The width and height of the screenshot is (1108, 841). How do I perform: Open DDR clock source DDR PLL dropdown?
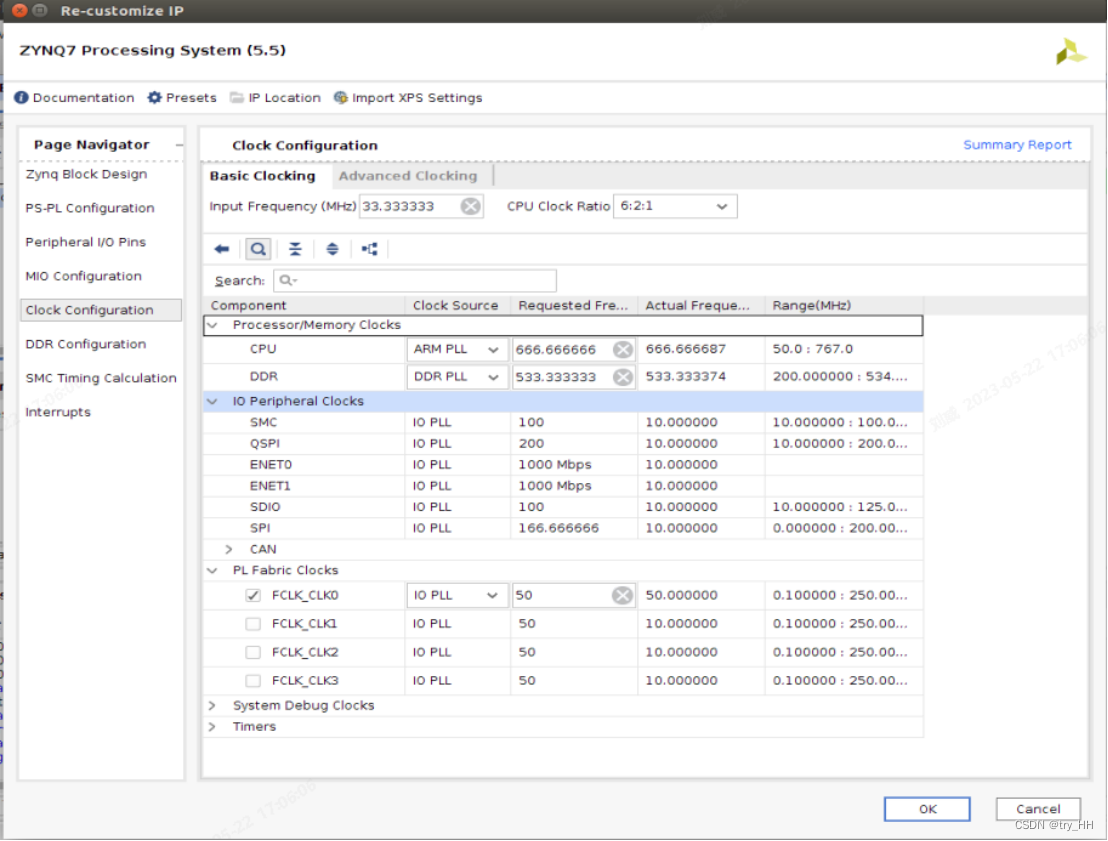tap(456, 377)
